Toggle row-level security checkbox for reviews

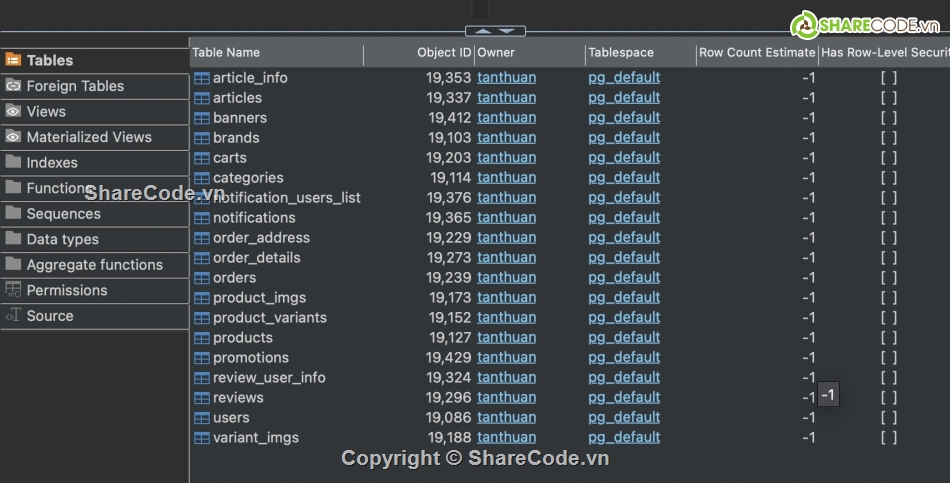click(889, 398)
